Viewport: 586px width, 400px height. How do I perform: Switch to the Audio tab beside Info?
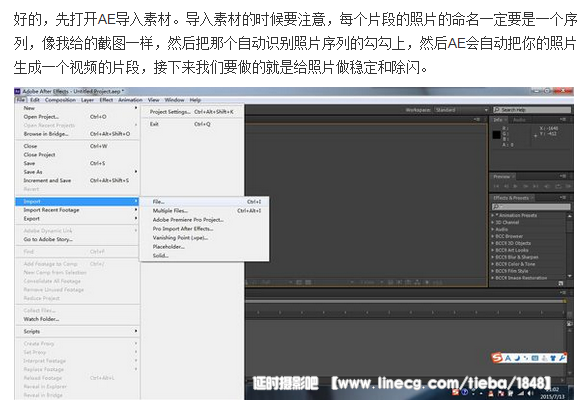(519, 120)
